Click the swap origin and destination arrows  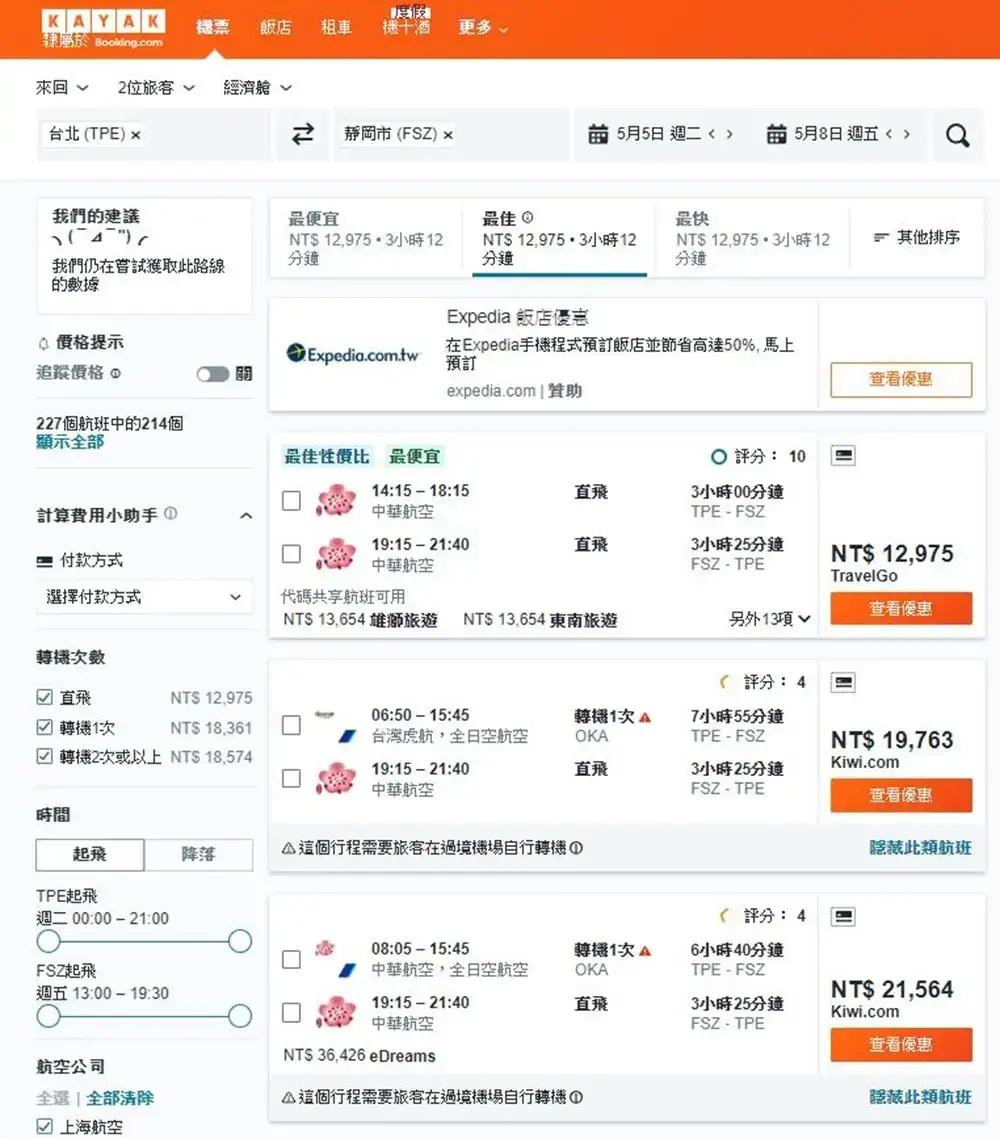[302, 134]
